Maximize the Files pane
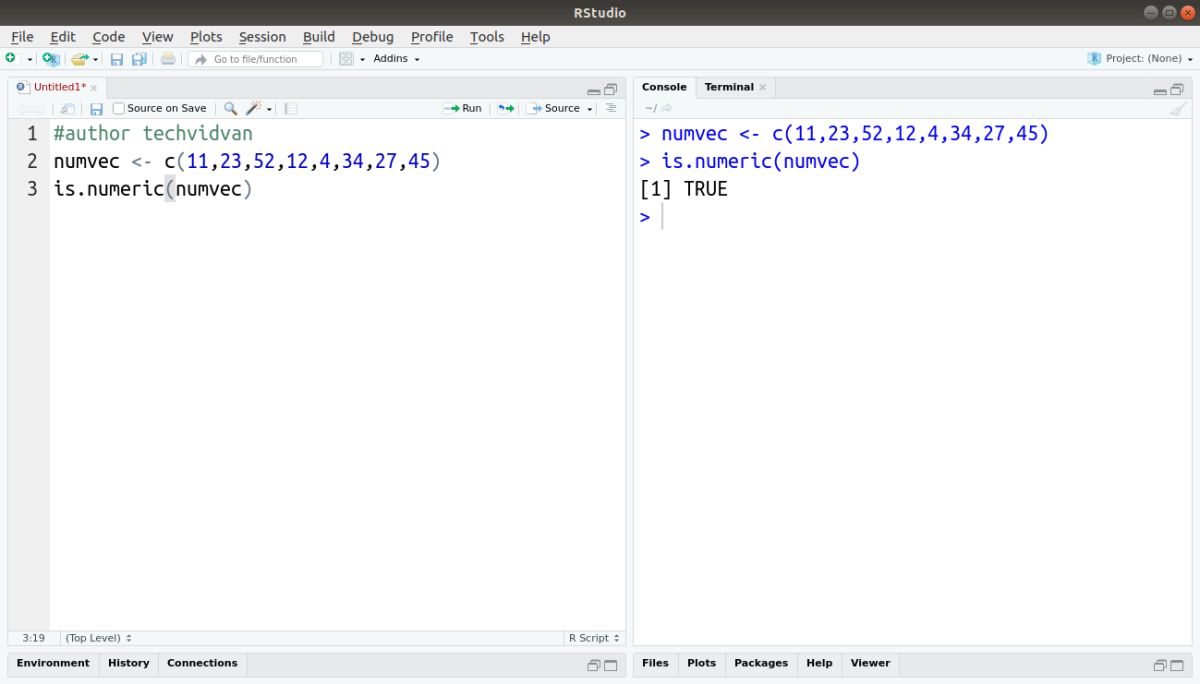This screenshot has height=684, width=1200. pos(1177,665)
